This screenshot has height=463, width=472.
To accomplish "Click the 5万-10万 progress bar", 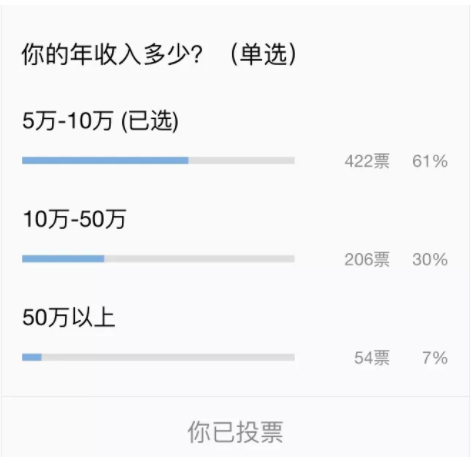I will coord(158,161).
